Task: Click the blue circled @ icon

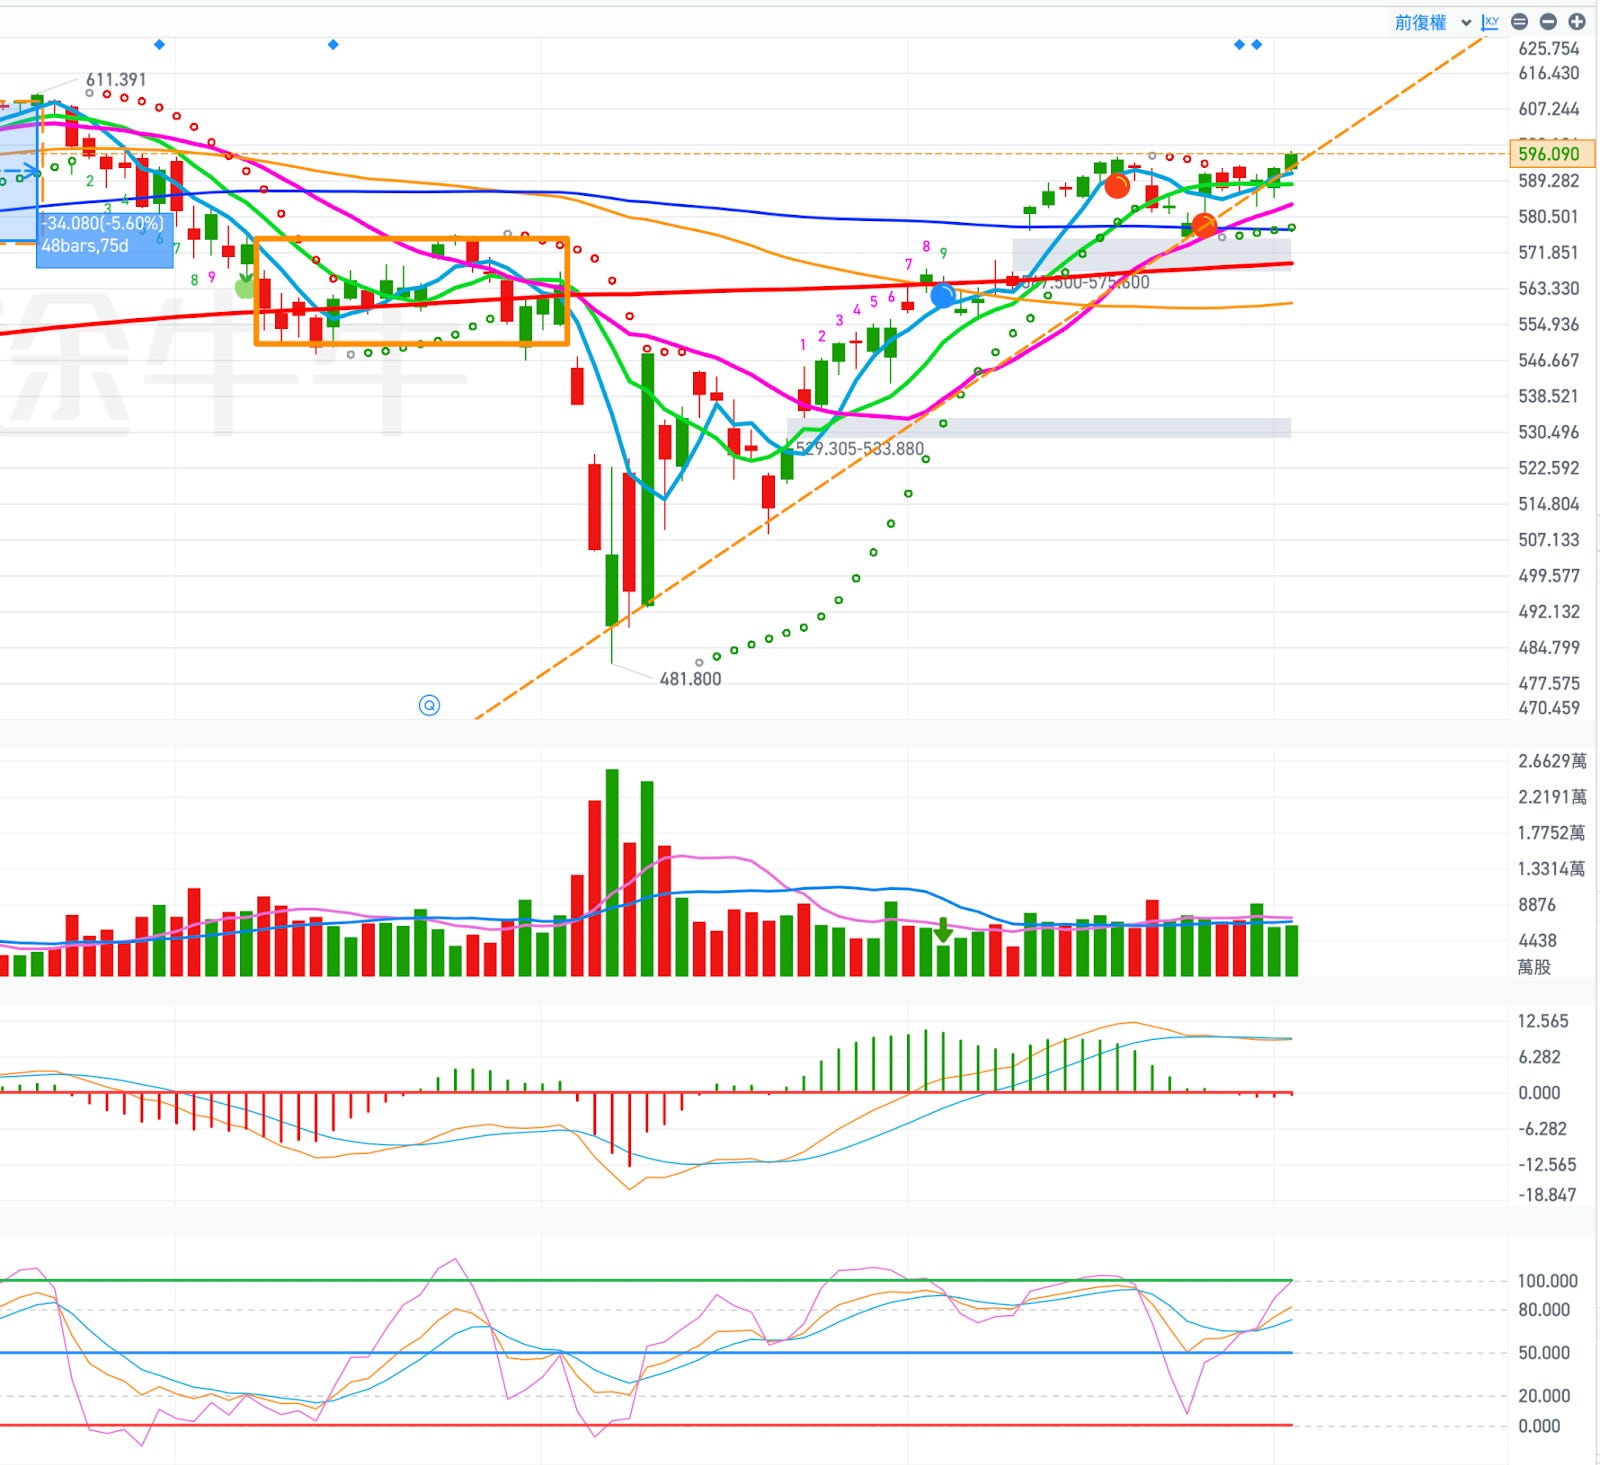Action: coord(429,706)
